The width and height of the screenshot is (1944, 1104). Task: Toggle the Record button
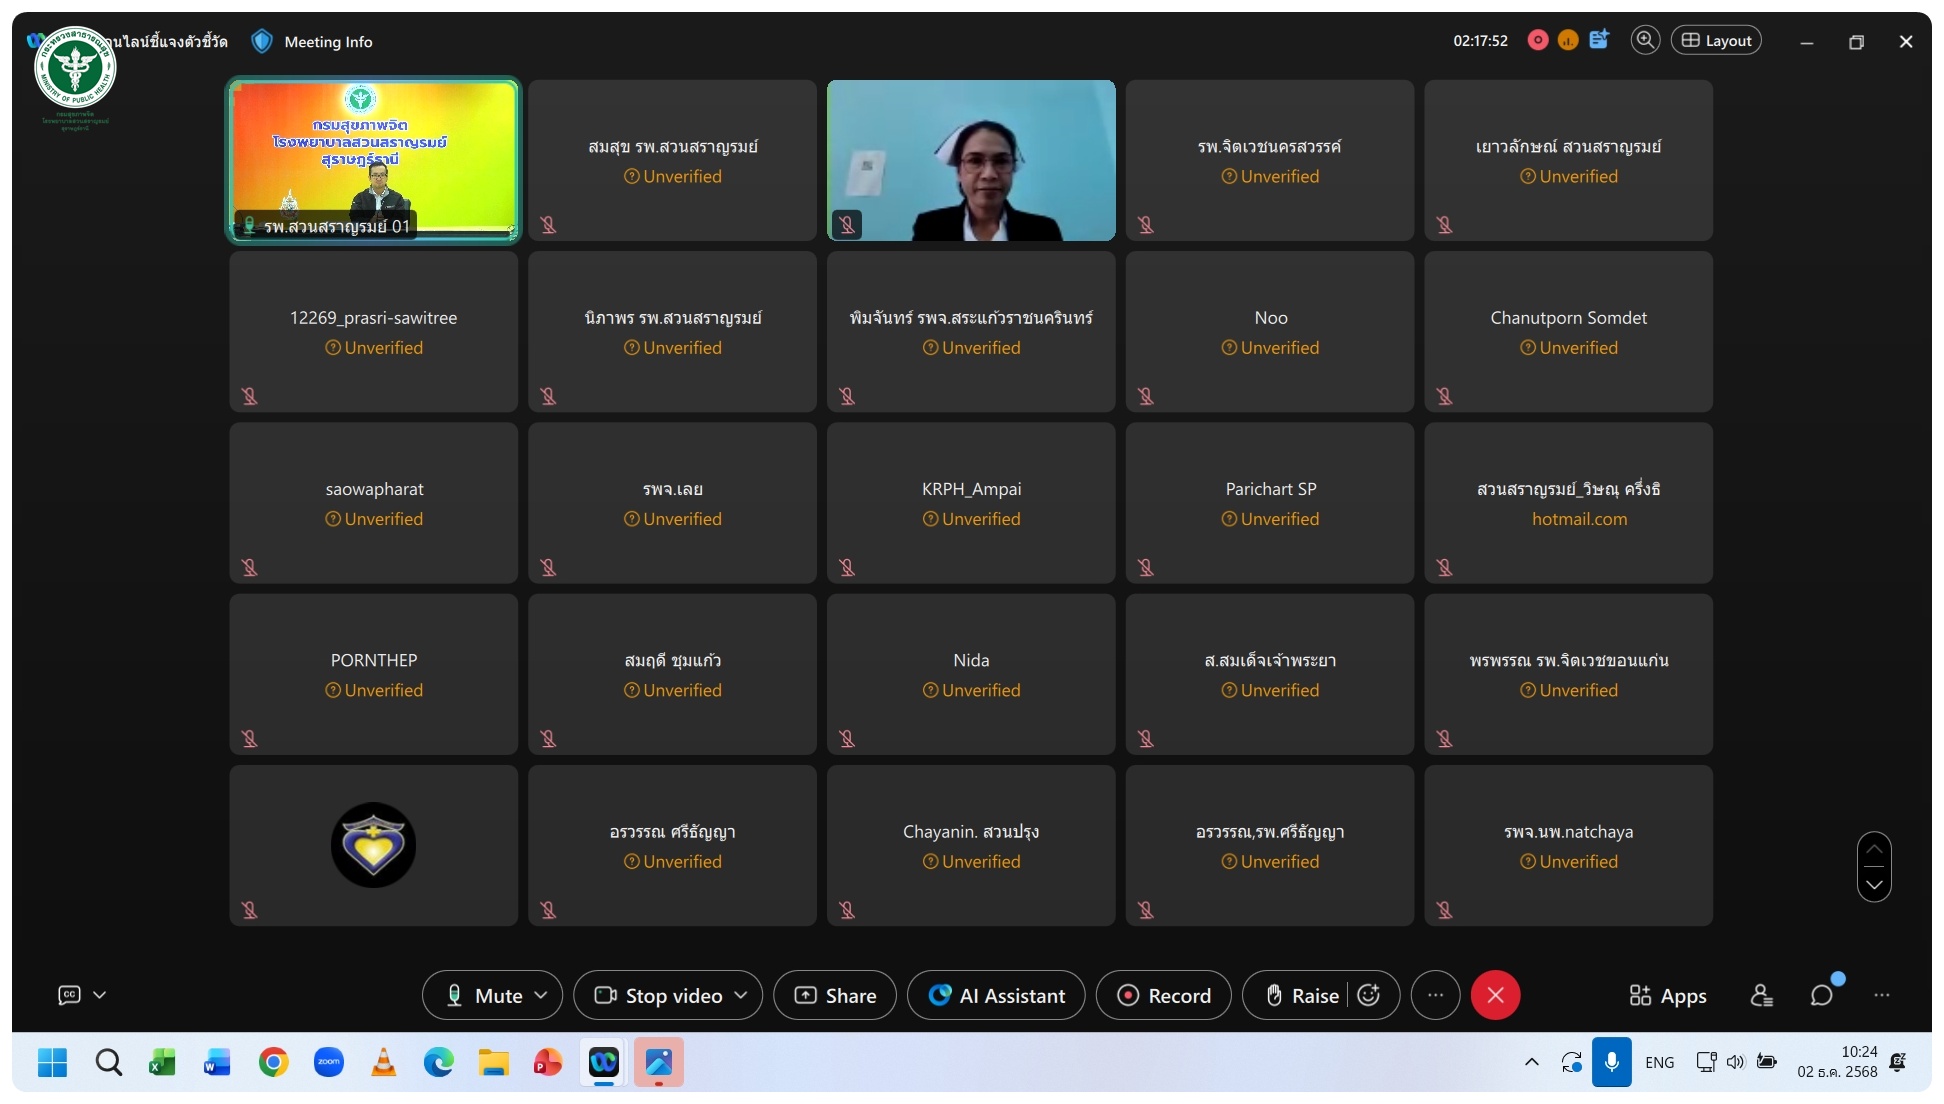(x=1164, y=995)
